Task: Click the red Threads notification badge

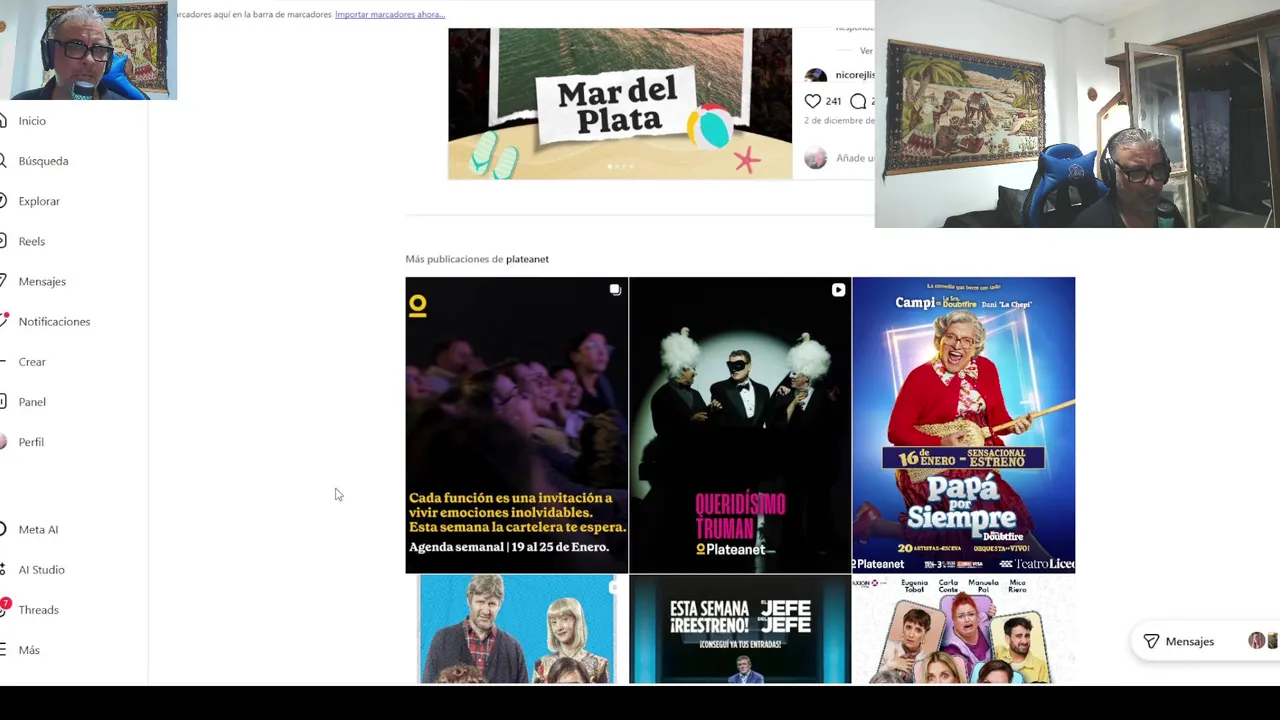Action: pos(5,604)
